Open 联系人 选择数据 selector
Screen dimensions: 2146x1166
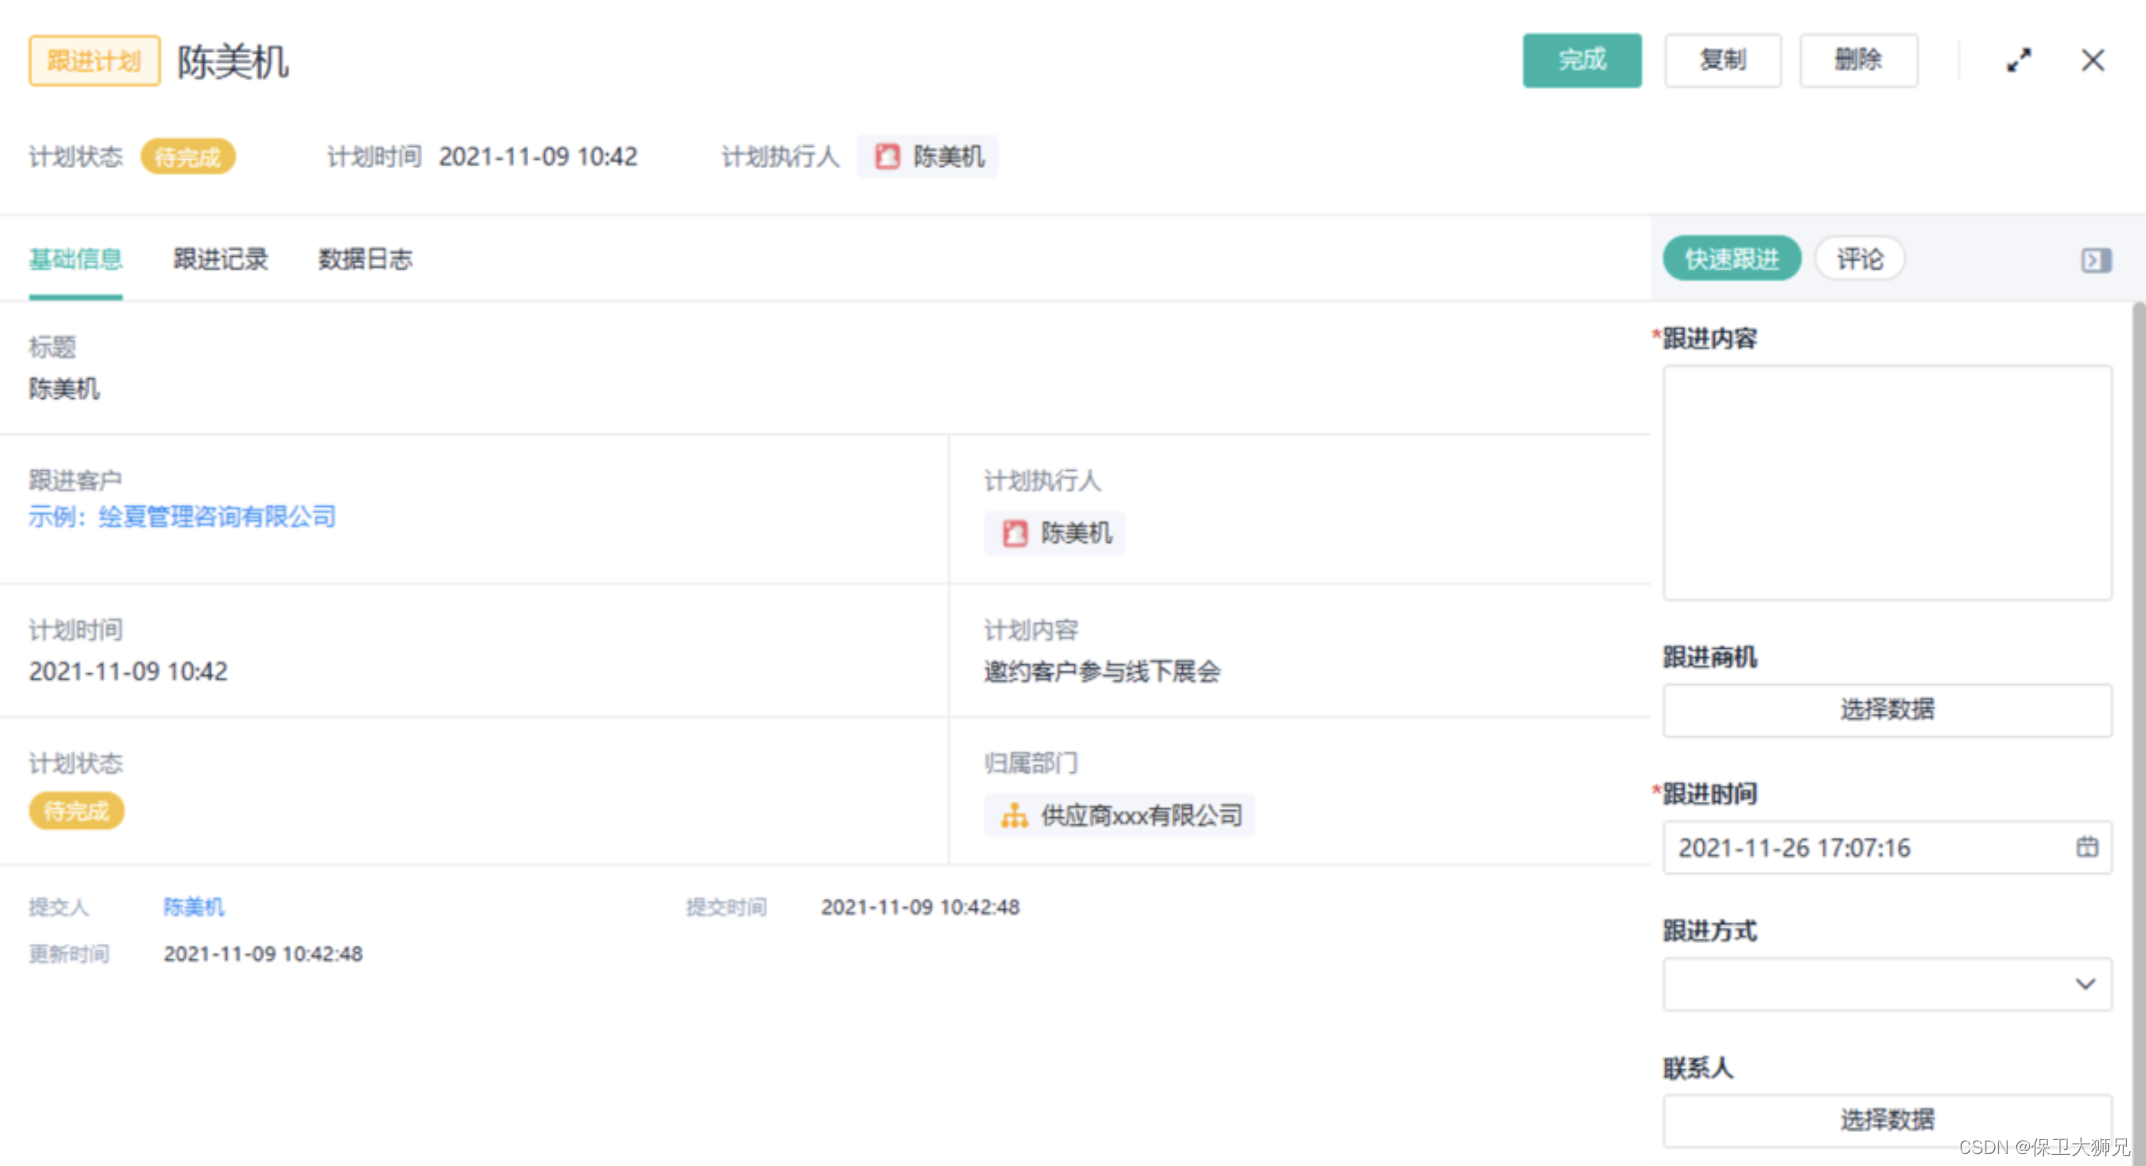[1887, 1119]
